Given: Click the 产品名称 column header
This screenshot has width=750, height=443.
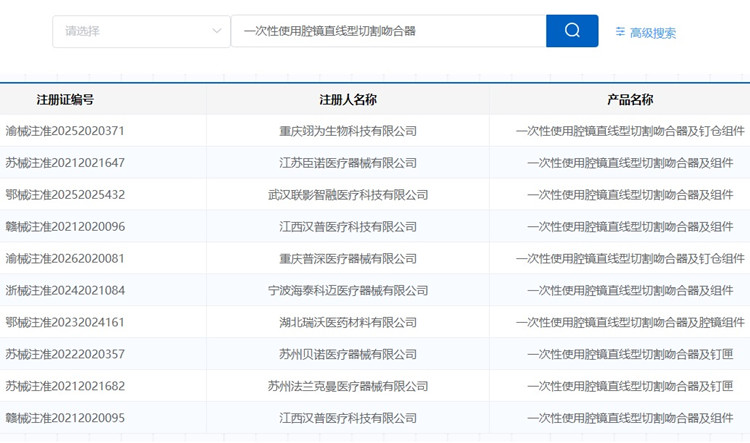Looking at the screenshot, I should pyautogui.click(x=630, y=100).
